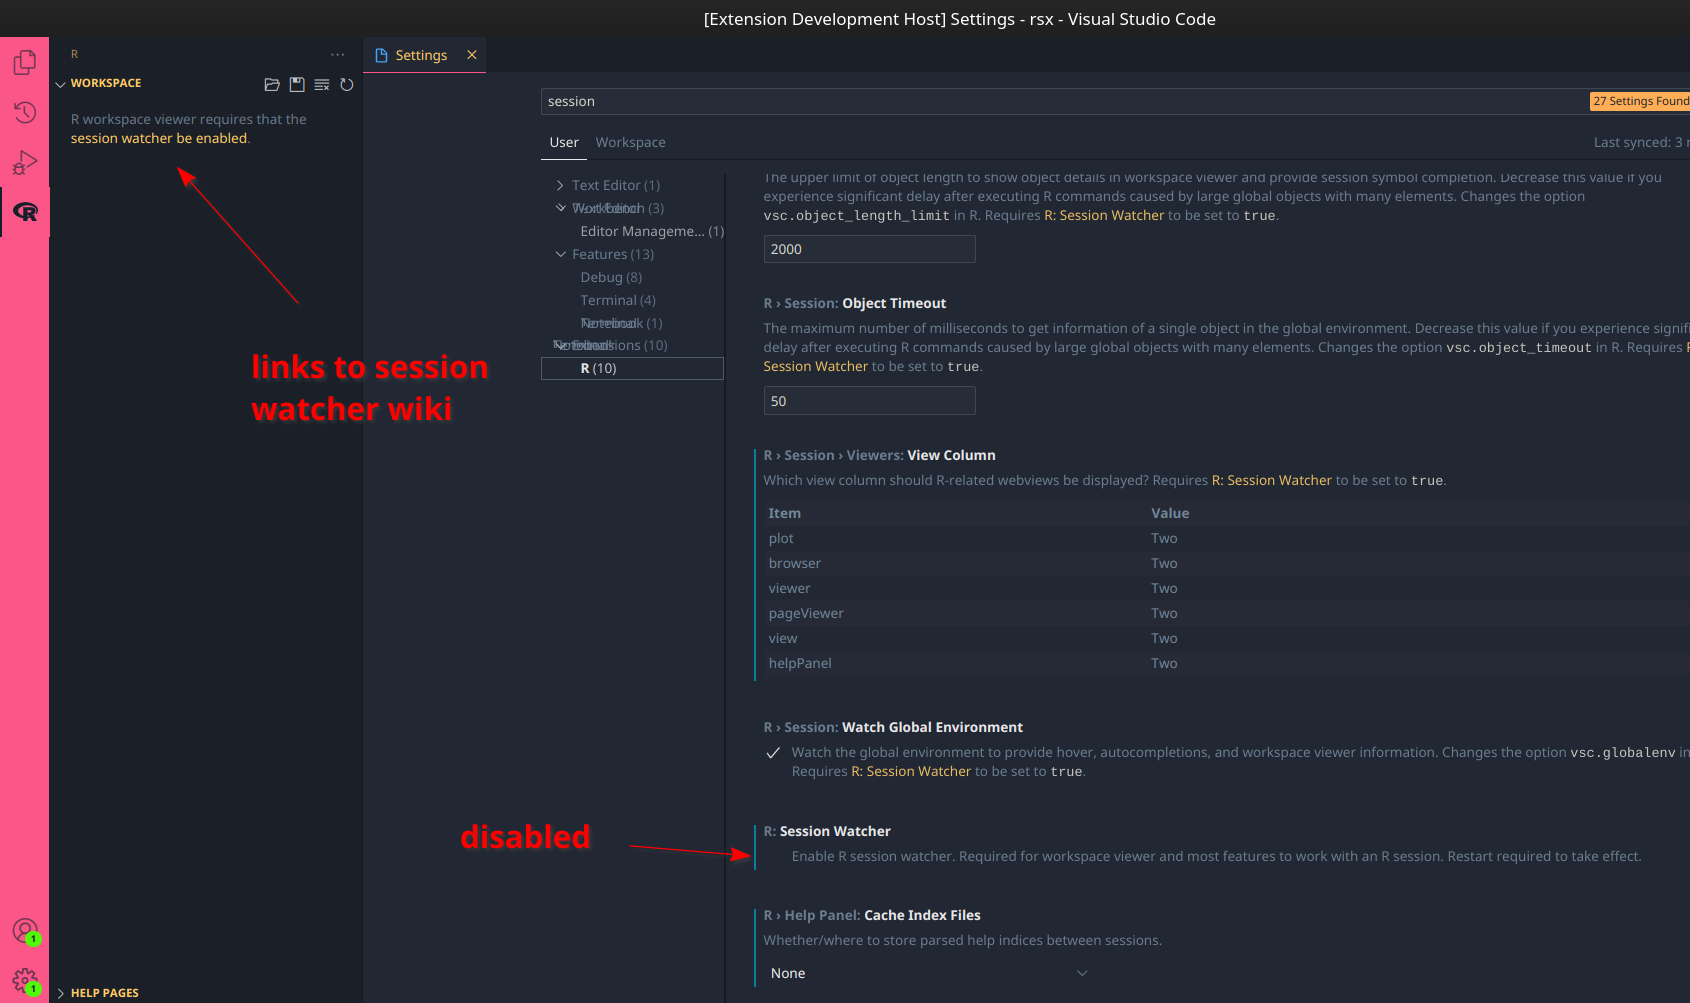
Task: Click the 'Two' value for plot
Action: click(1164, 538)
